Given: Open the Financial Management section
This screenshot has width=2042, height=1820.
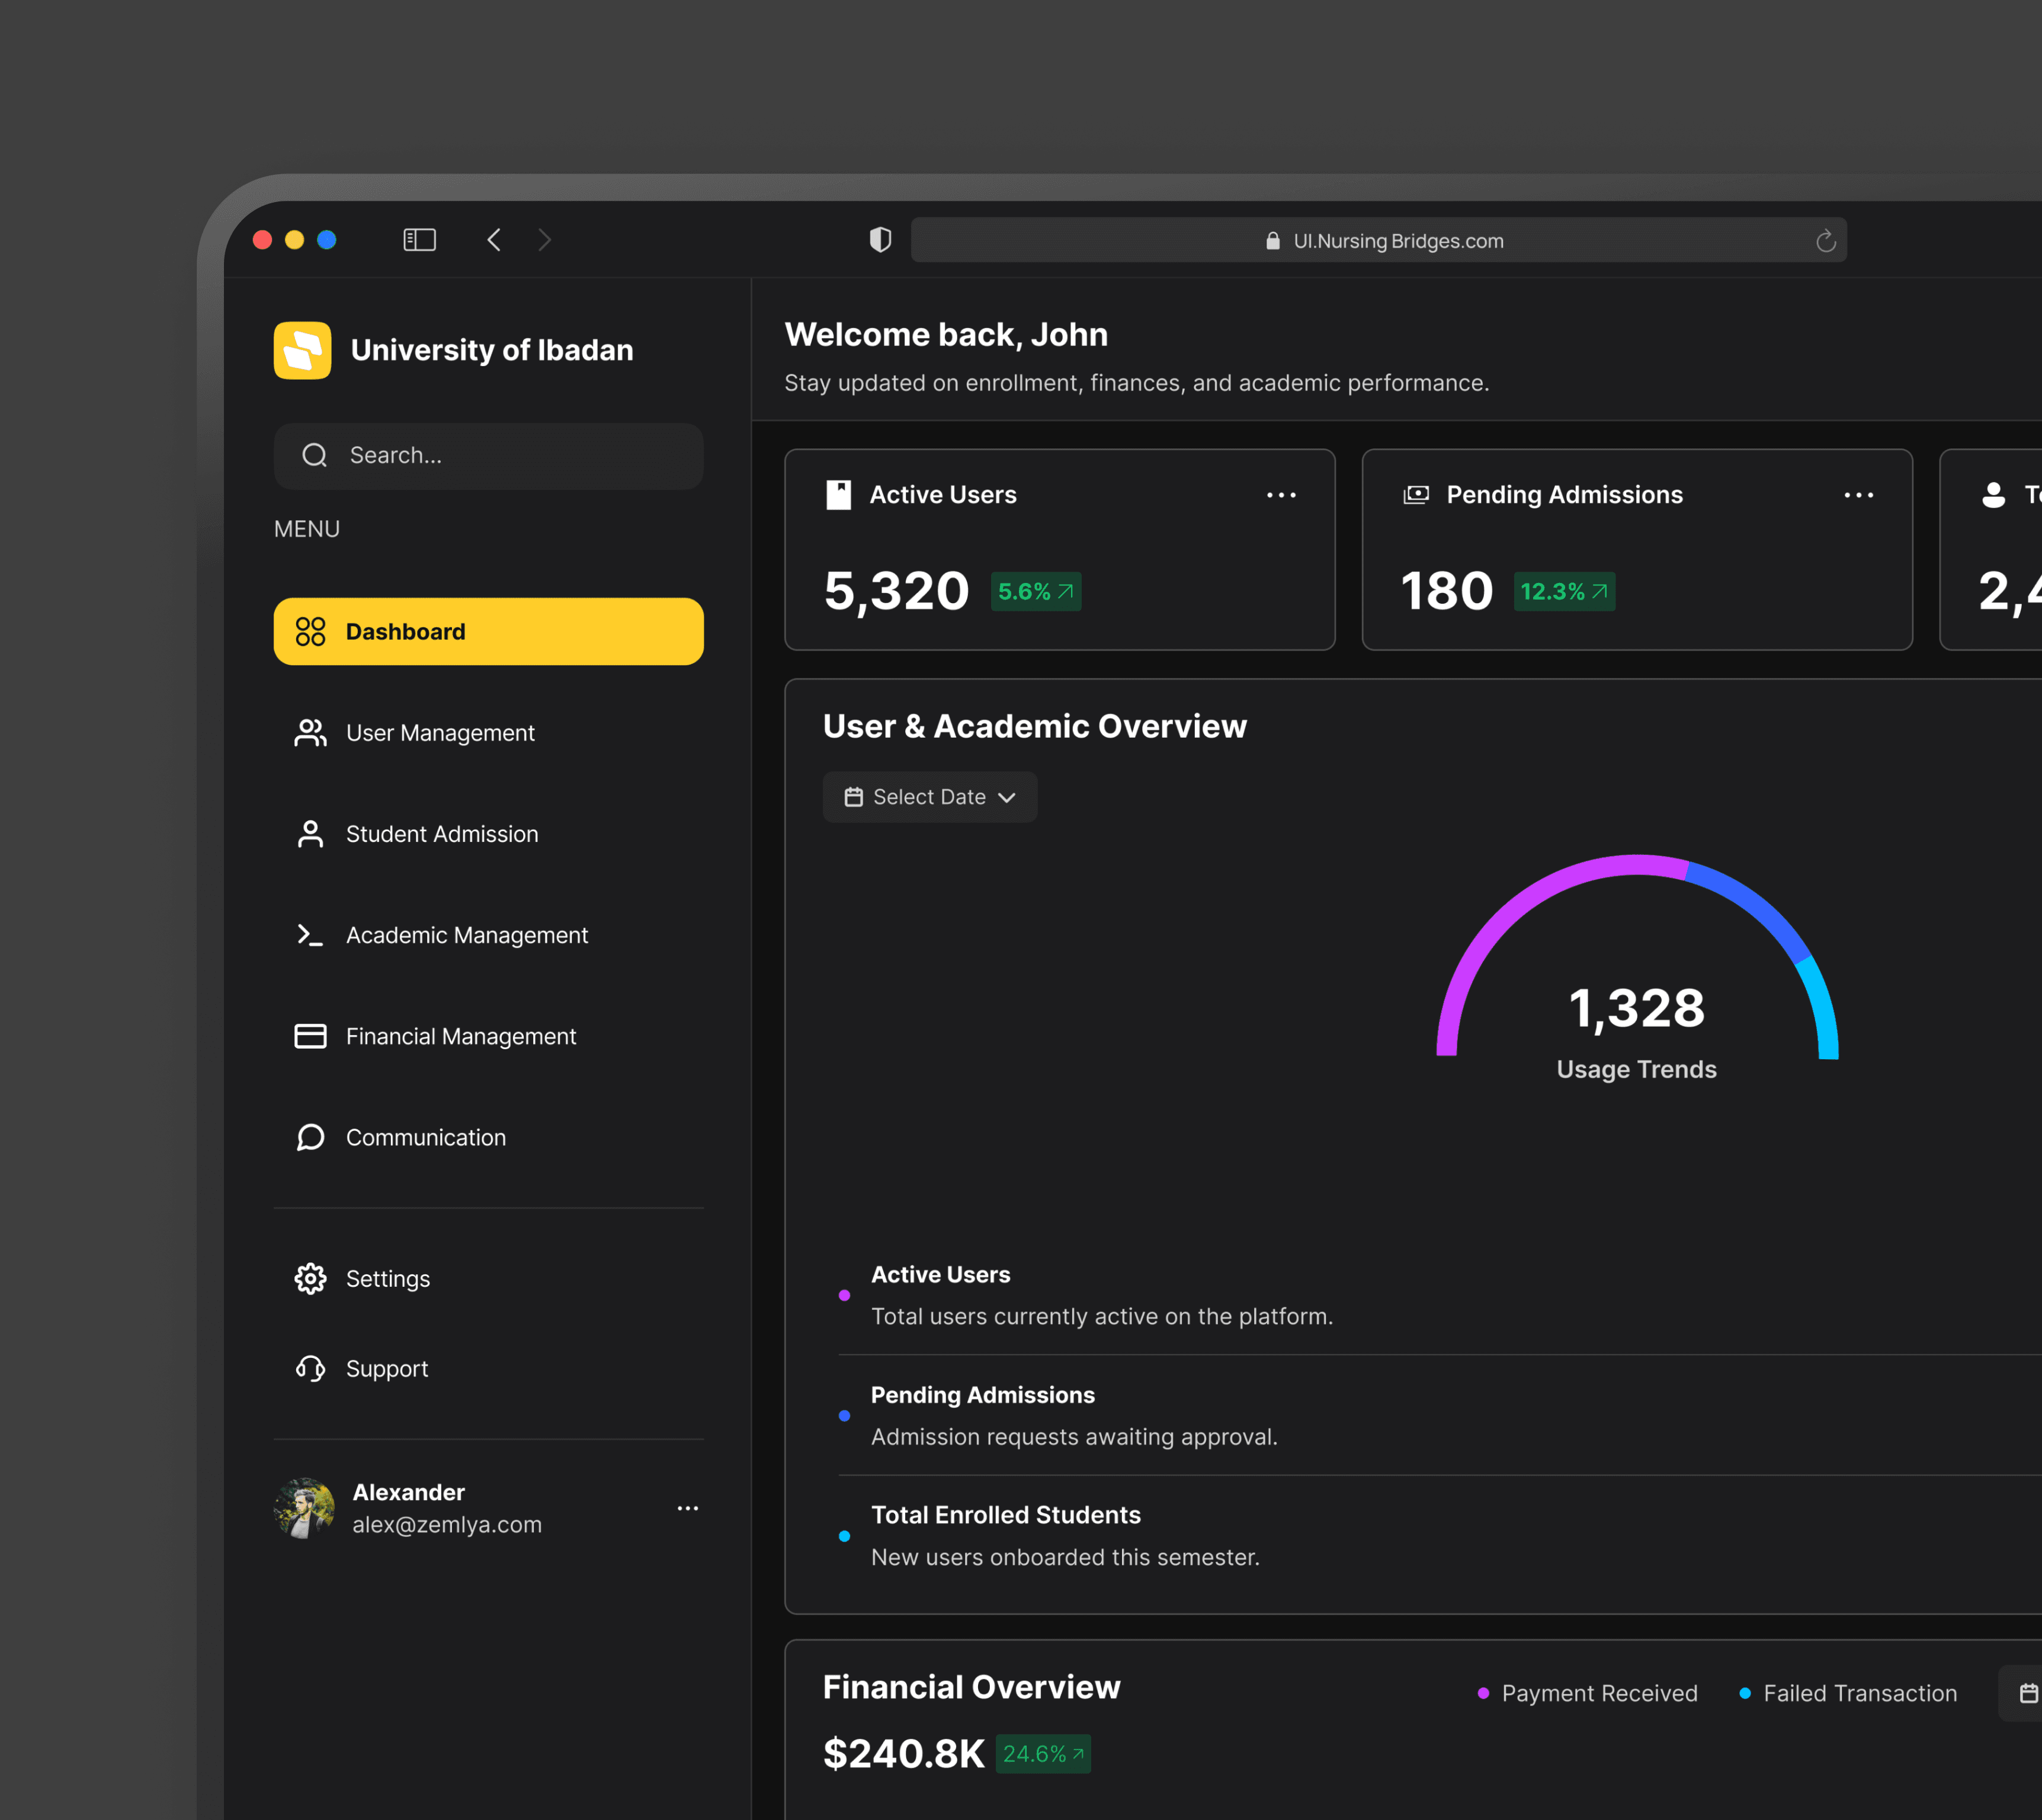Looking at the screenshot, I should click(x=460, y=1036).
